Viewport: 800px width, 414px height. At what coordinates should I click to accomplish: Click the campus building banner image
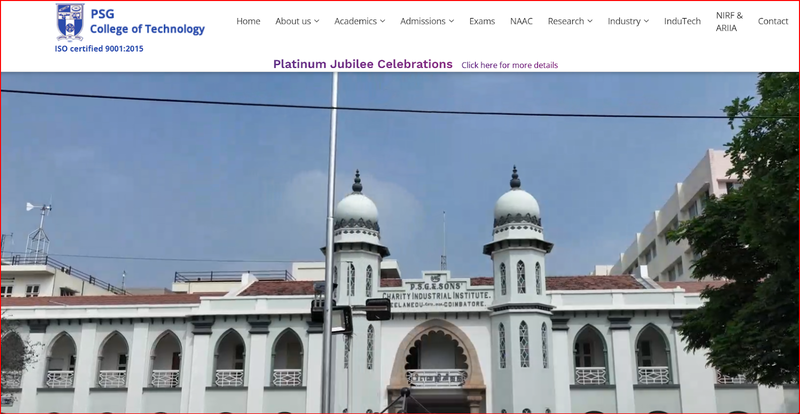click(400, 242)
